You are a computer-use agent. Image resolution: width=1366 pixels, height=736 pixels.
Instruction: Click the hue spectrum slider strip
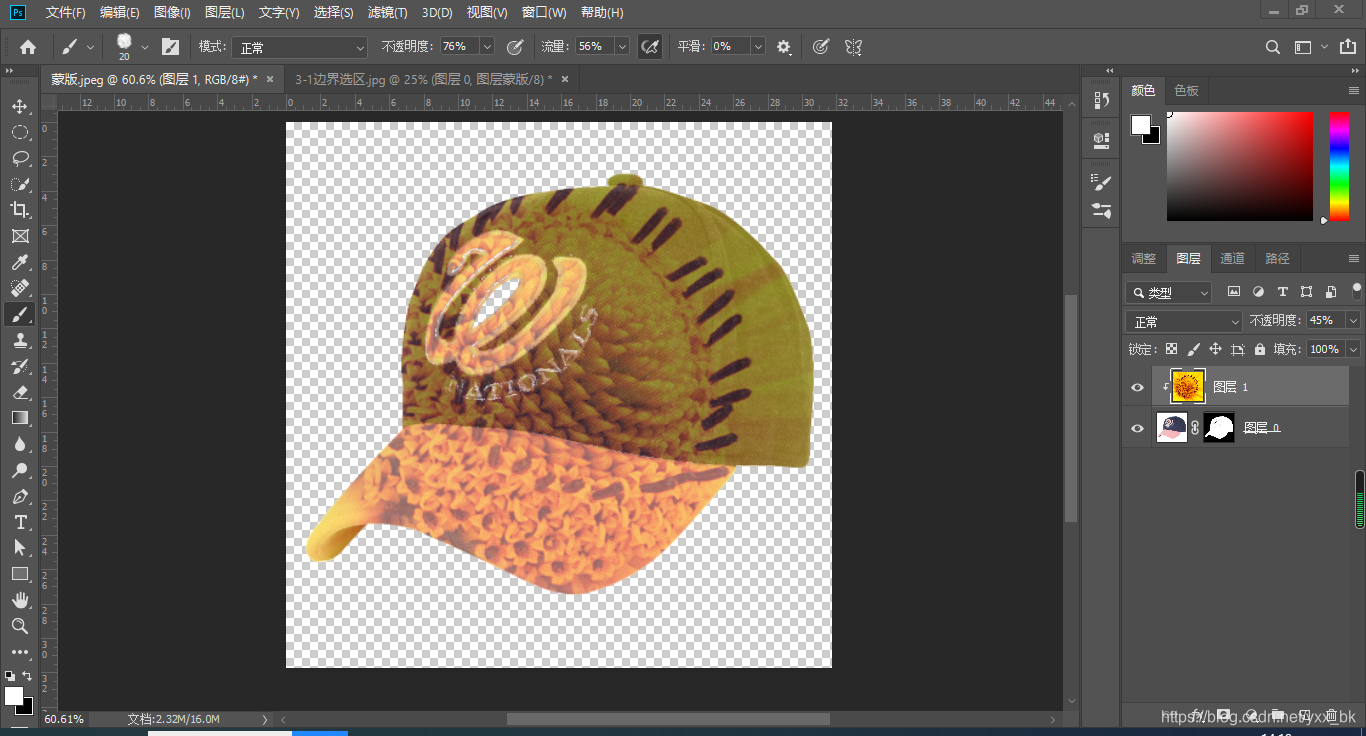click(x=1339, y=166)
